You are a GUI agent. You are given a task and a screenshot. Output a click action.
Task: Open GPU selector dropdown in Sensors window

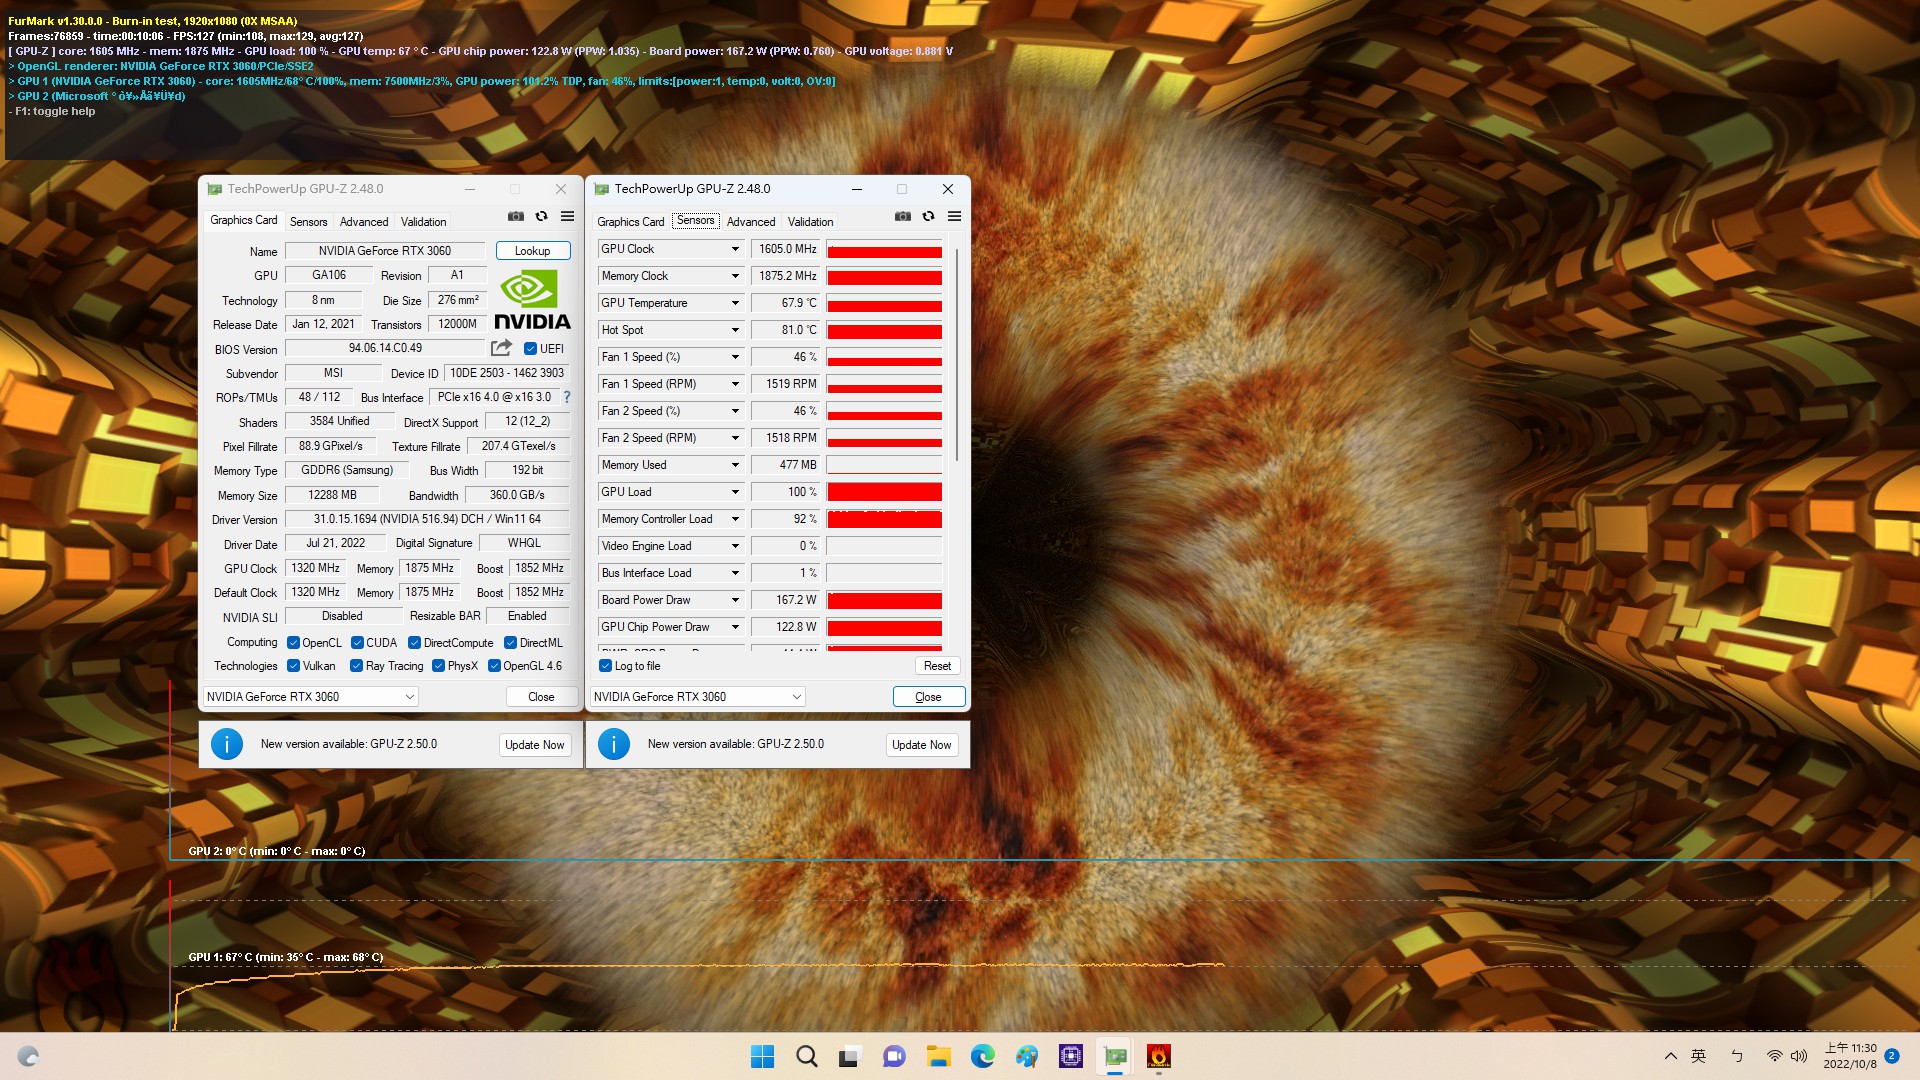click(697, 697)
